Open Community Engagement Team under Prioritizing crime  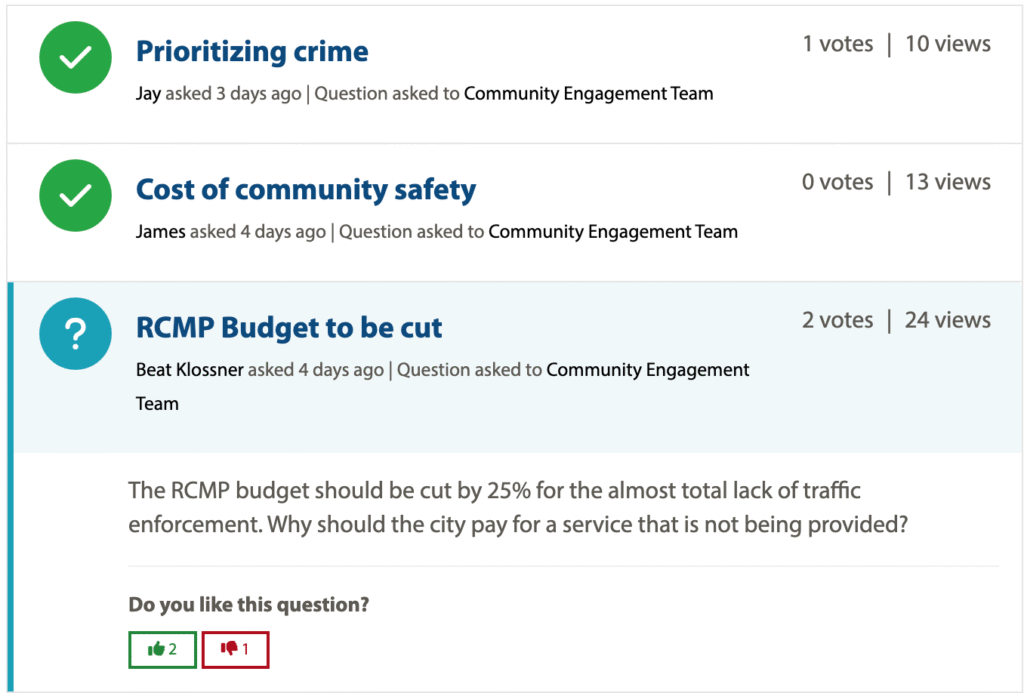pyautogui.click(x=588, y=94)
